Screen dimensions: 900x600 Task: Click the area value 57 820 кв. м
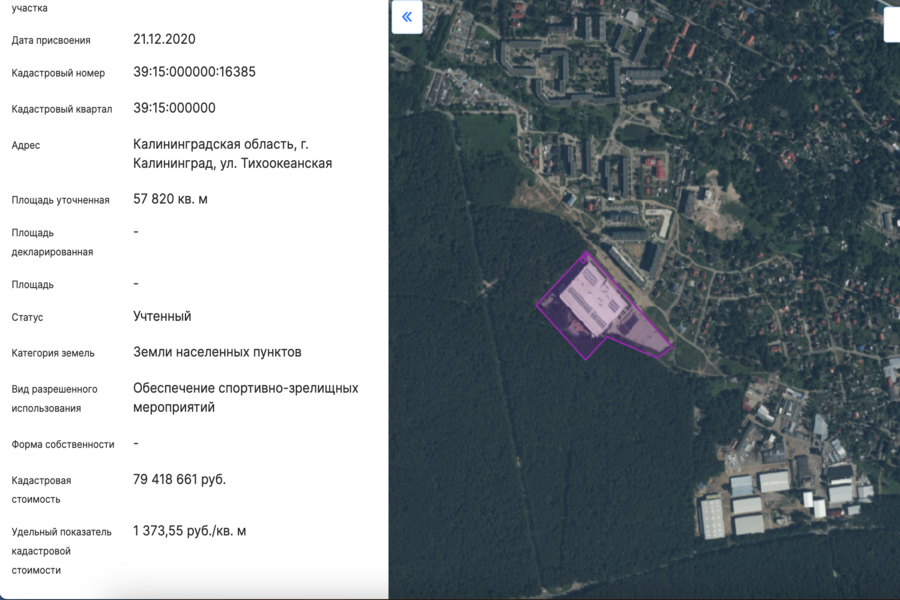(170, 199)
